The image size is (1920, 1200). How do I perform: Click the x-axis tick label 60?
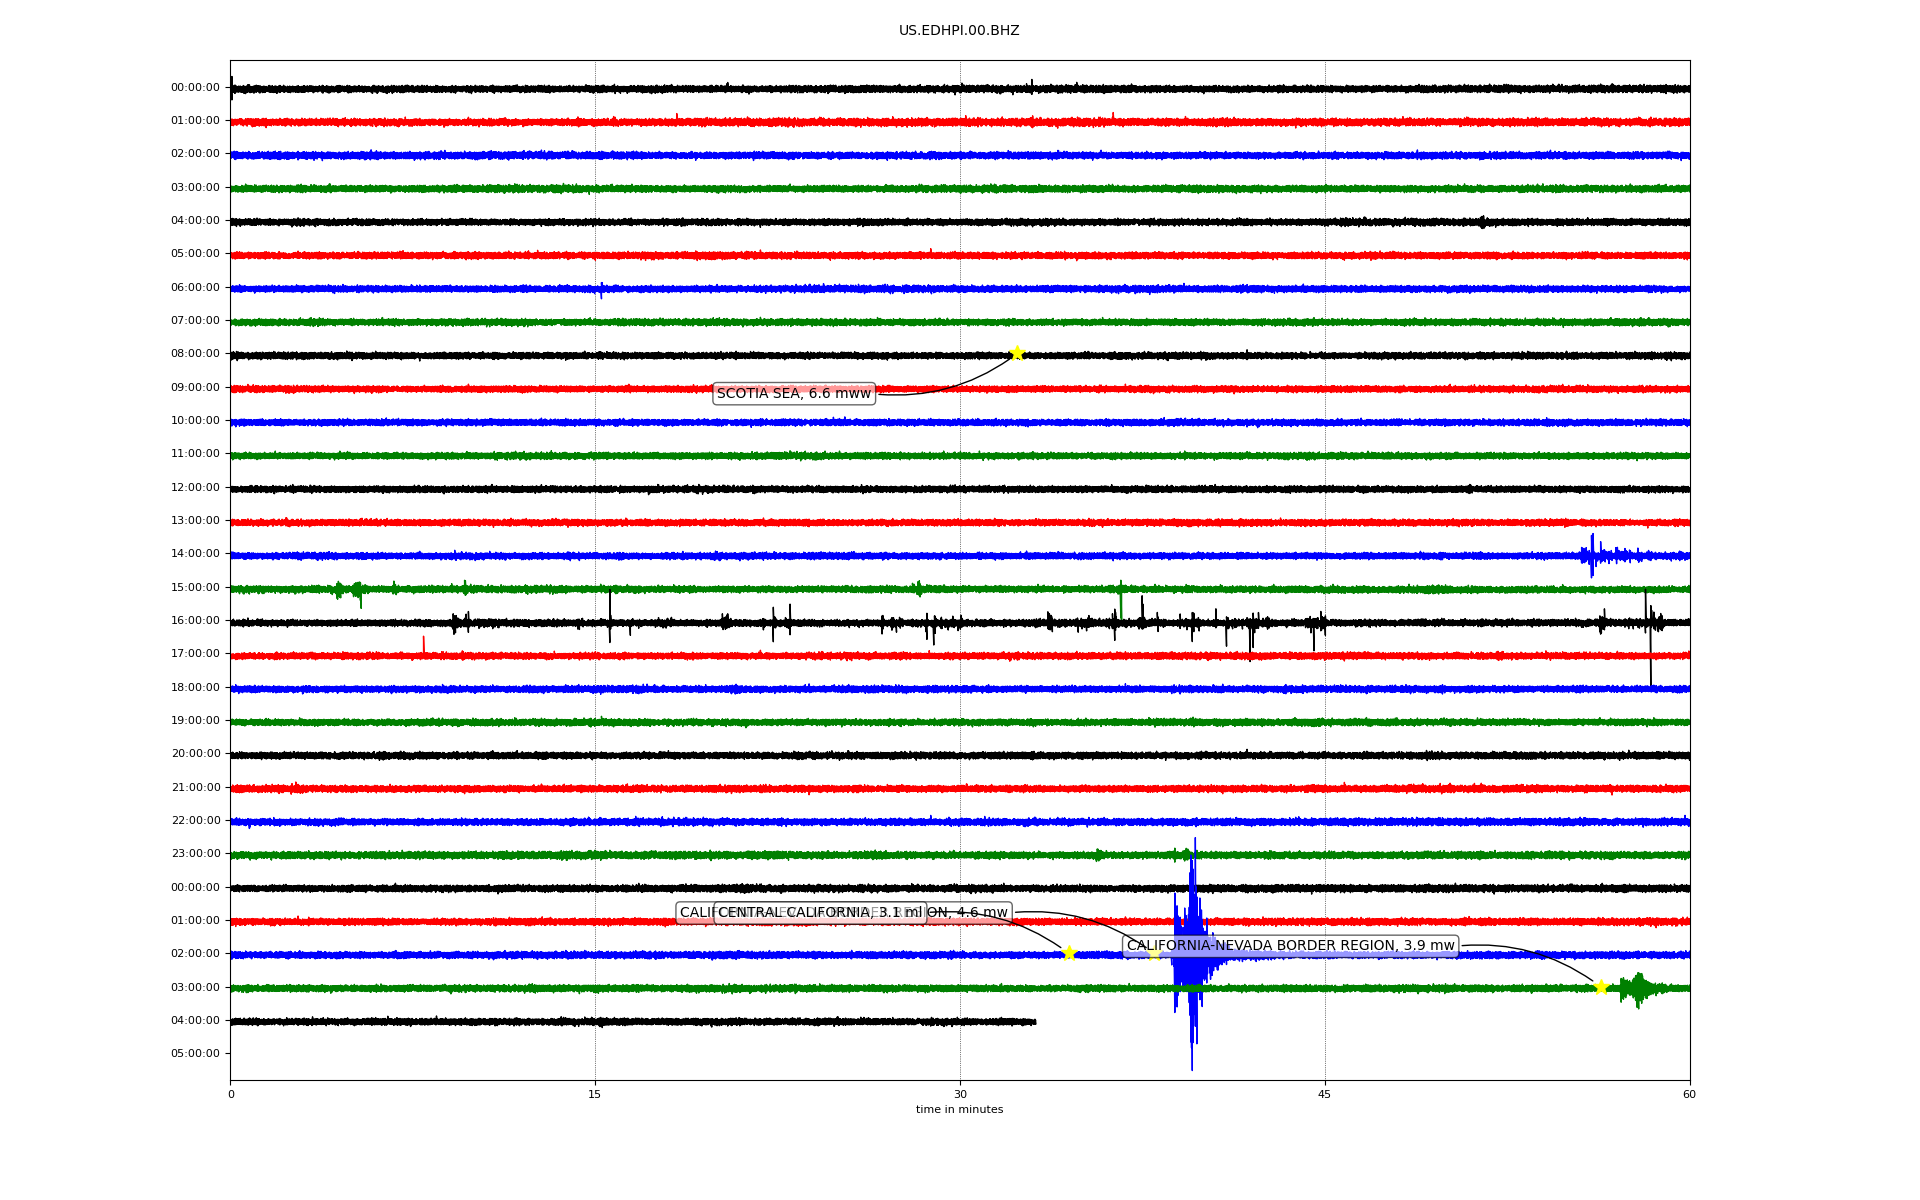(1689, 1095)
